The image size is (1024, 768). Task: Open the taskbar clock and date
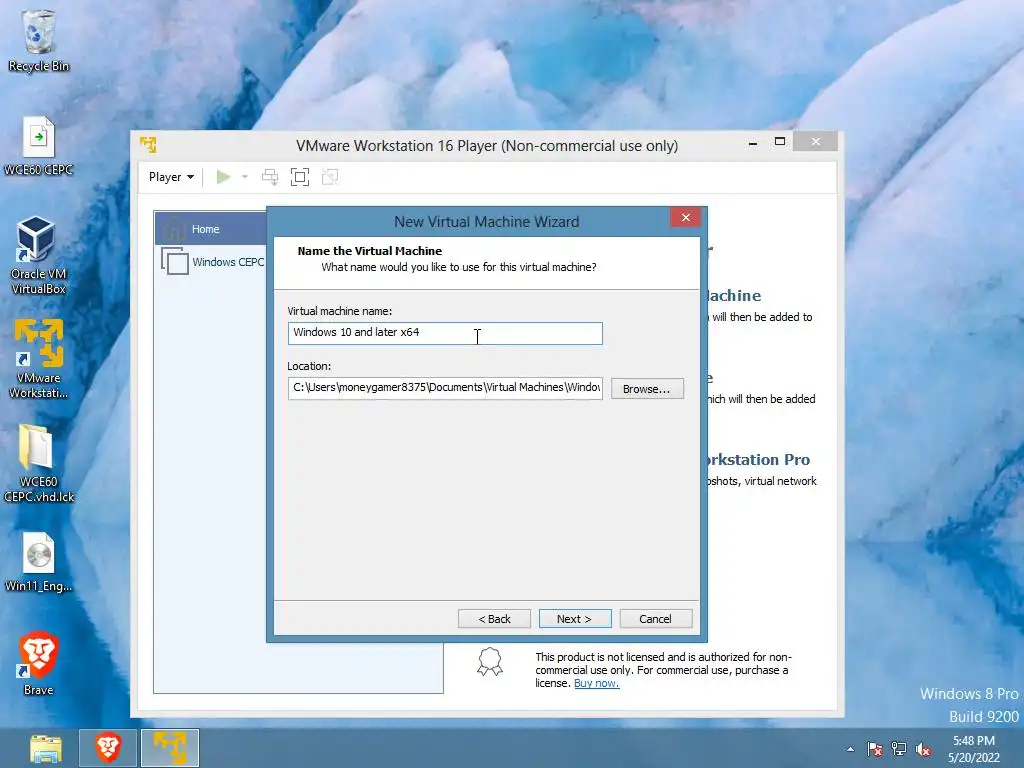tap(974, 749)
